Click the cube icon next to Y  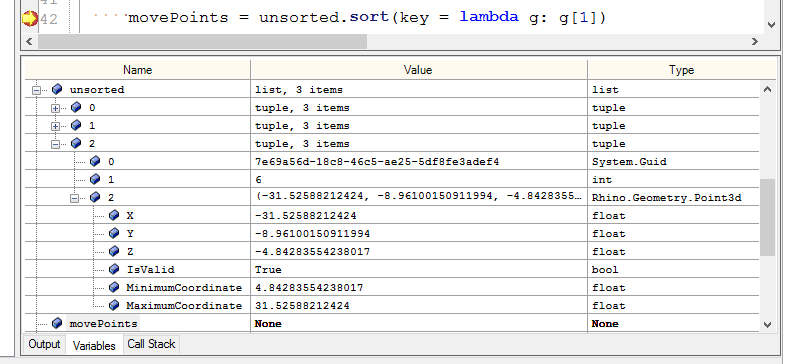click(114, 233)
